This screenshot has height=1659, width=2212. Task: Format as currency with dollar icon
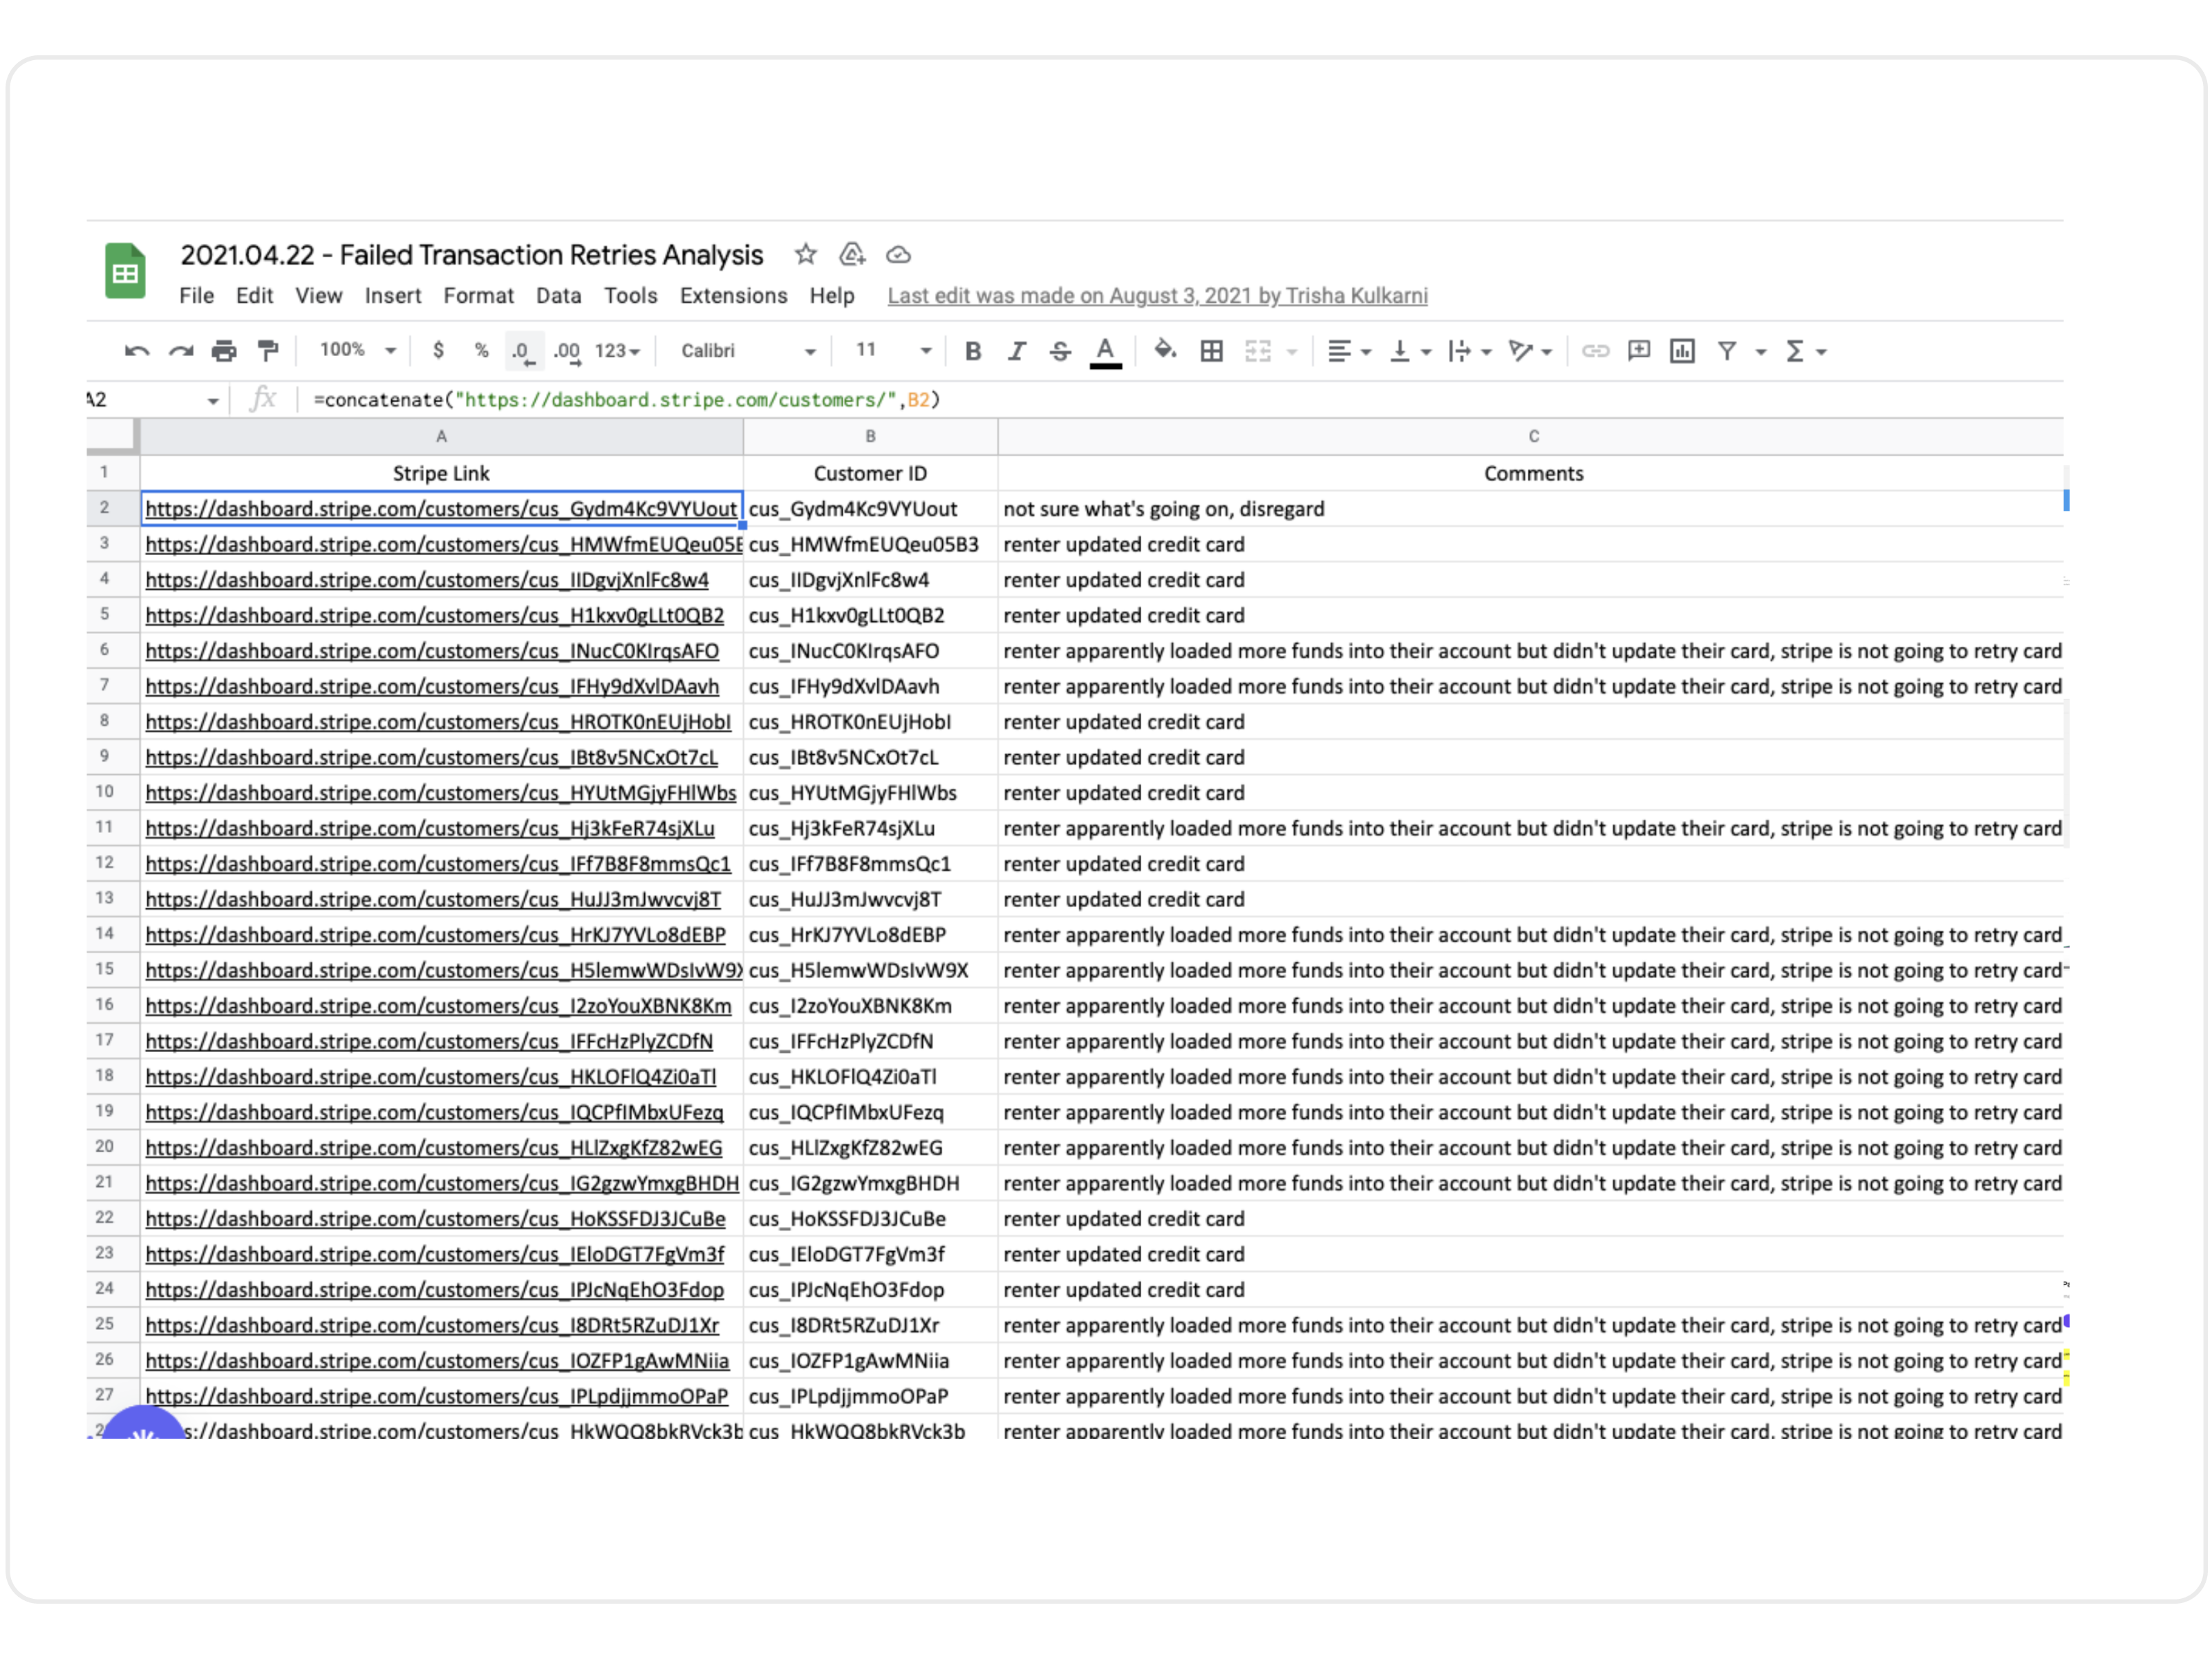coord(438,350)
